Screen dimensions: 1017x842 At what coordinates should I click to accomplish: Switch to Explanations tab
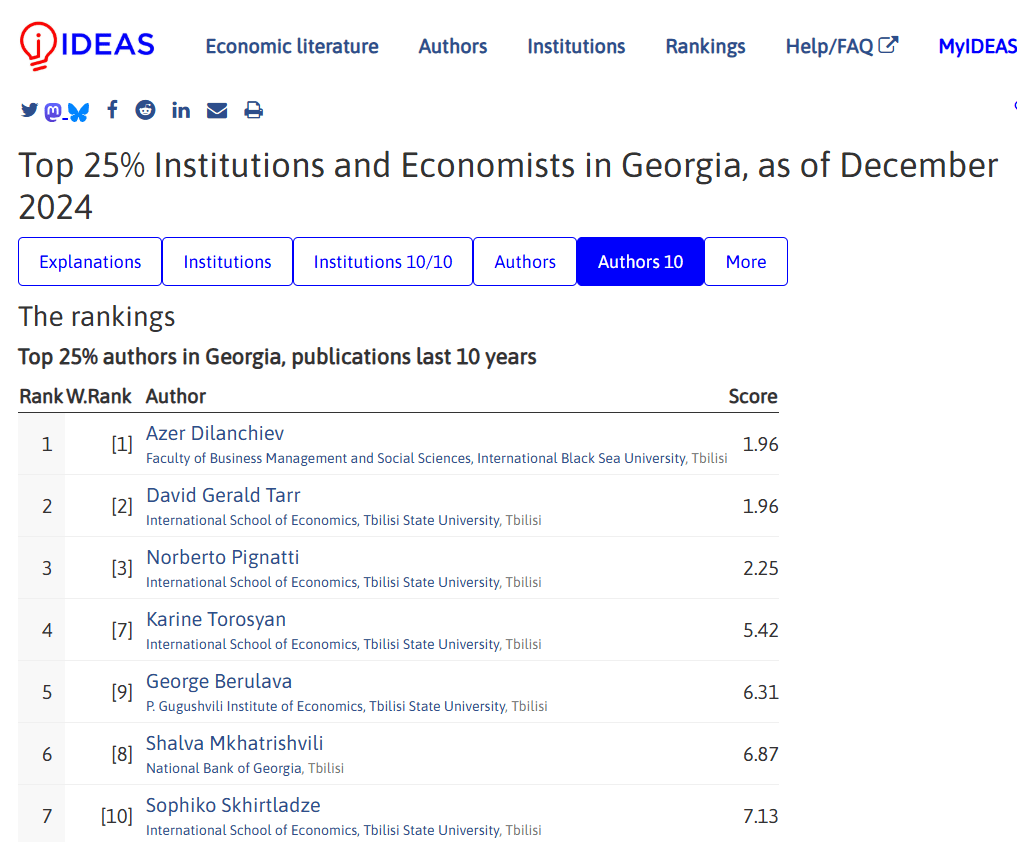[90, 261]
